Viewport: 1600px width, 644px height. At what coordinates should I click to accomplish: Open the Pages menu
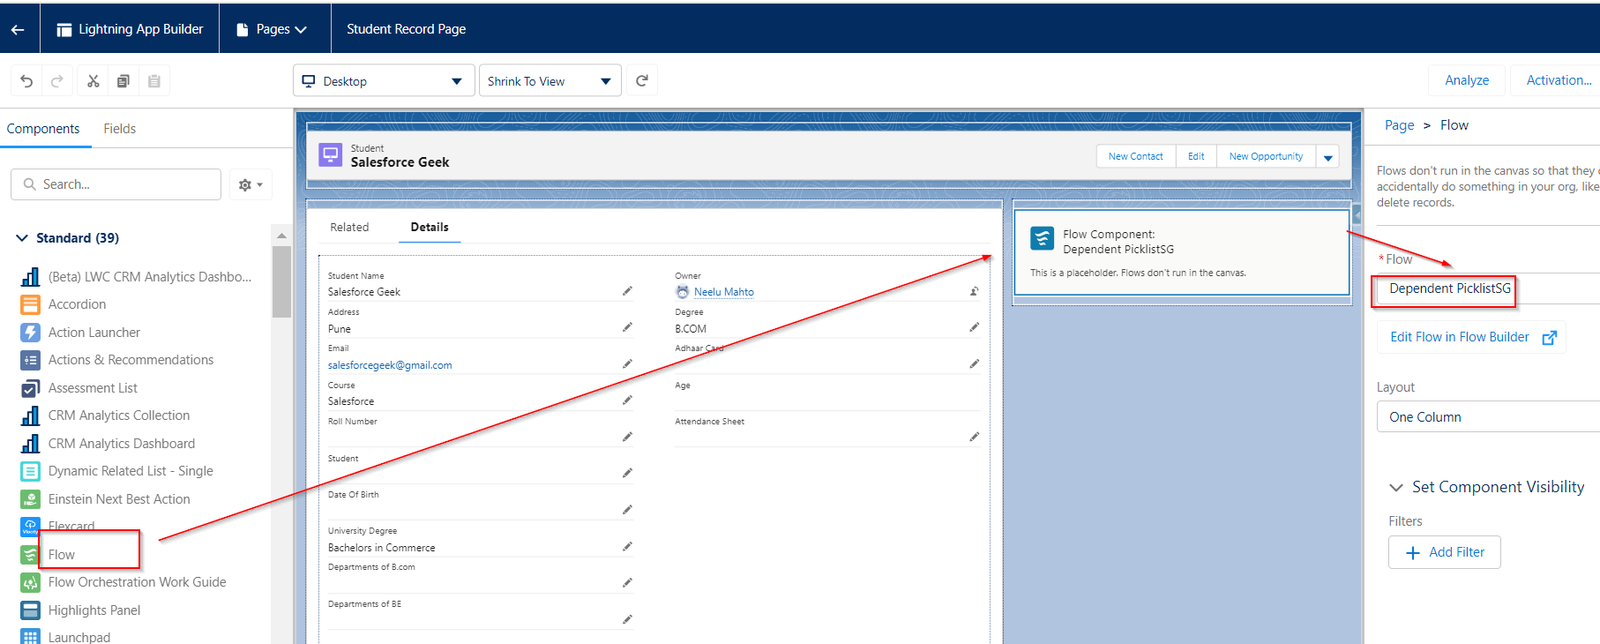point(272,29)
